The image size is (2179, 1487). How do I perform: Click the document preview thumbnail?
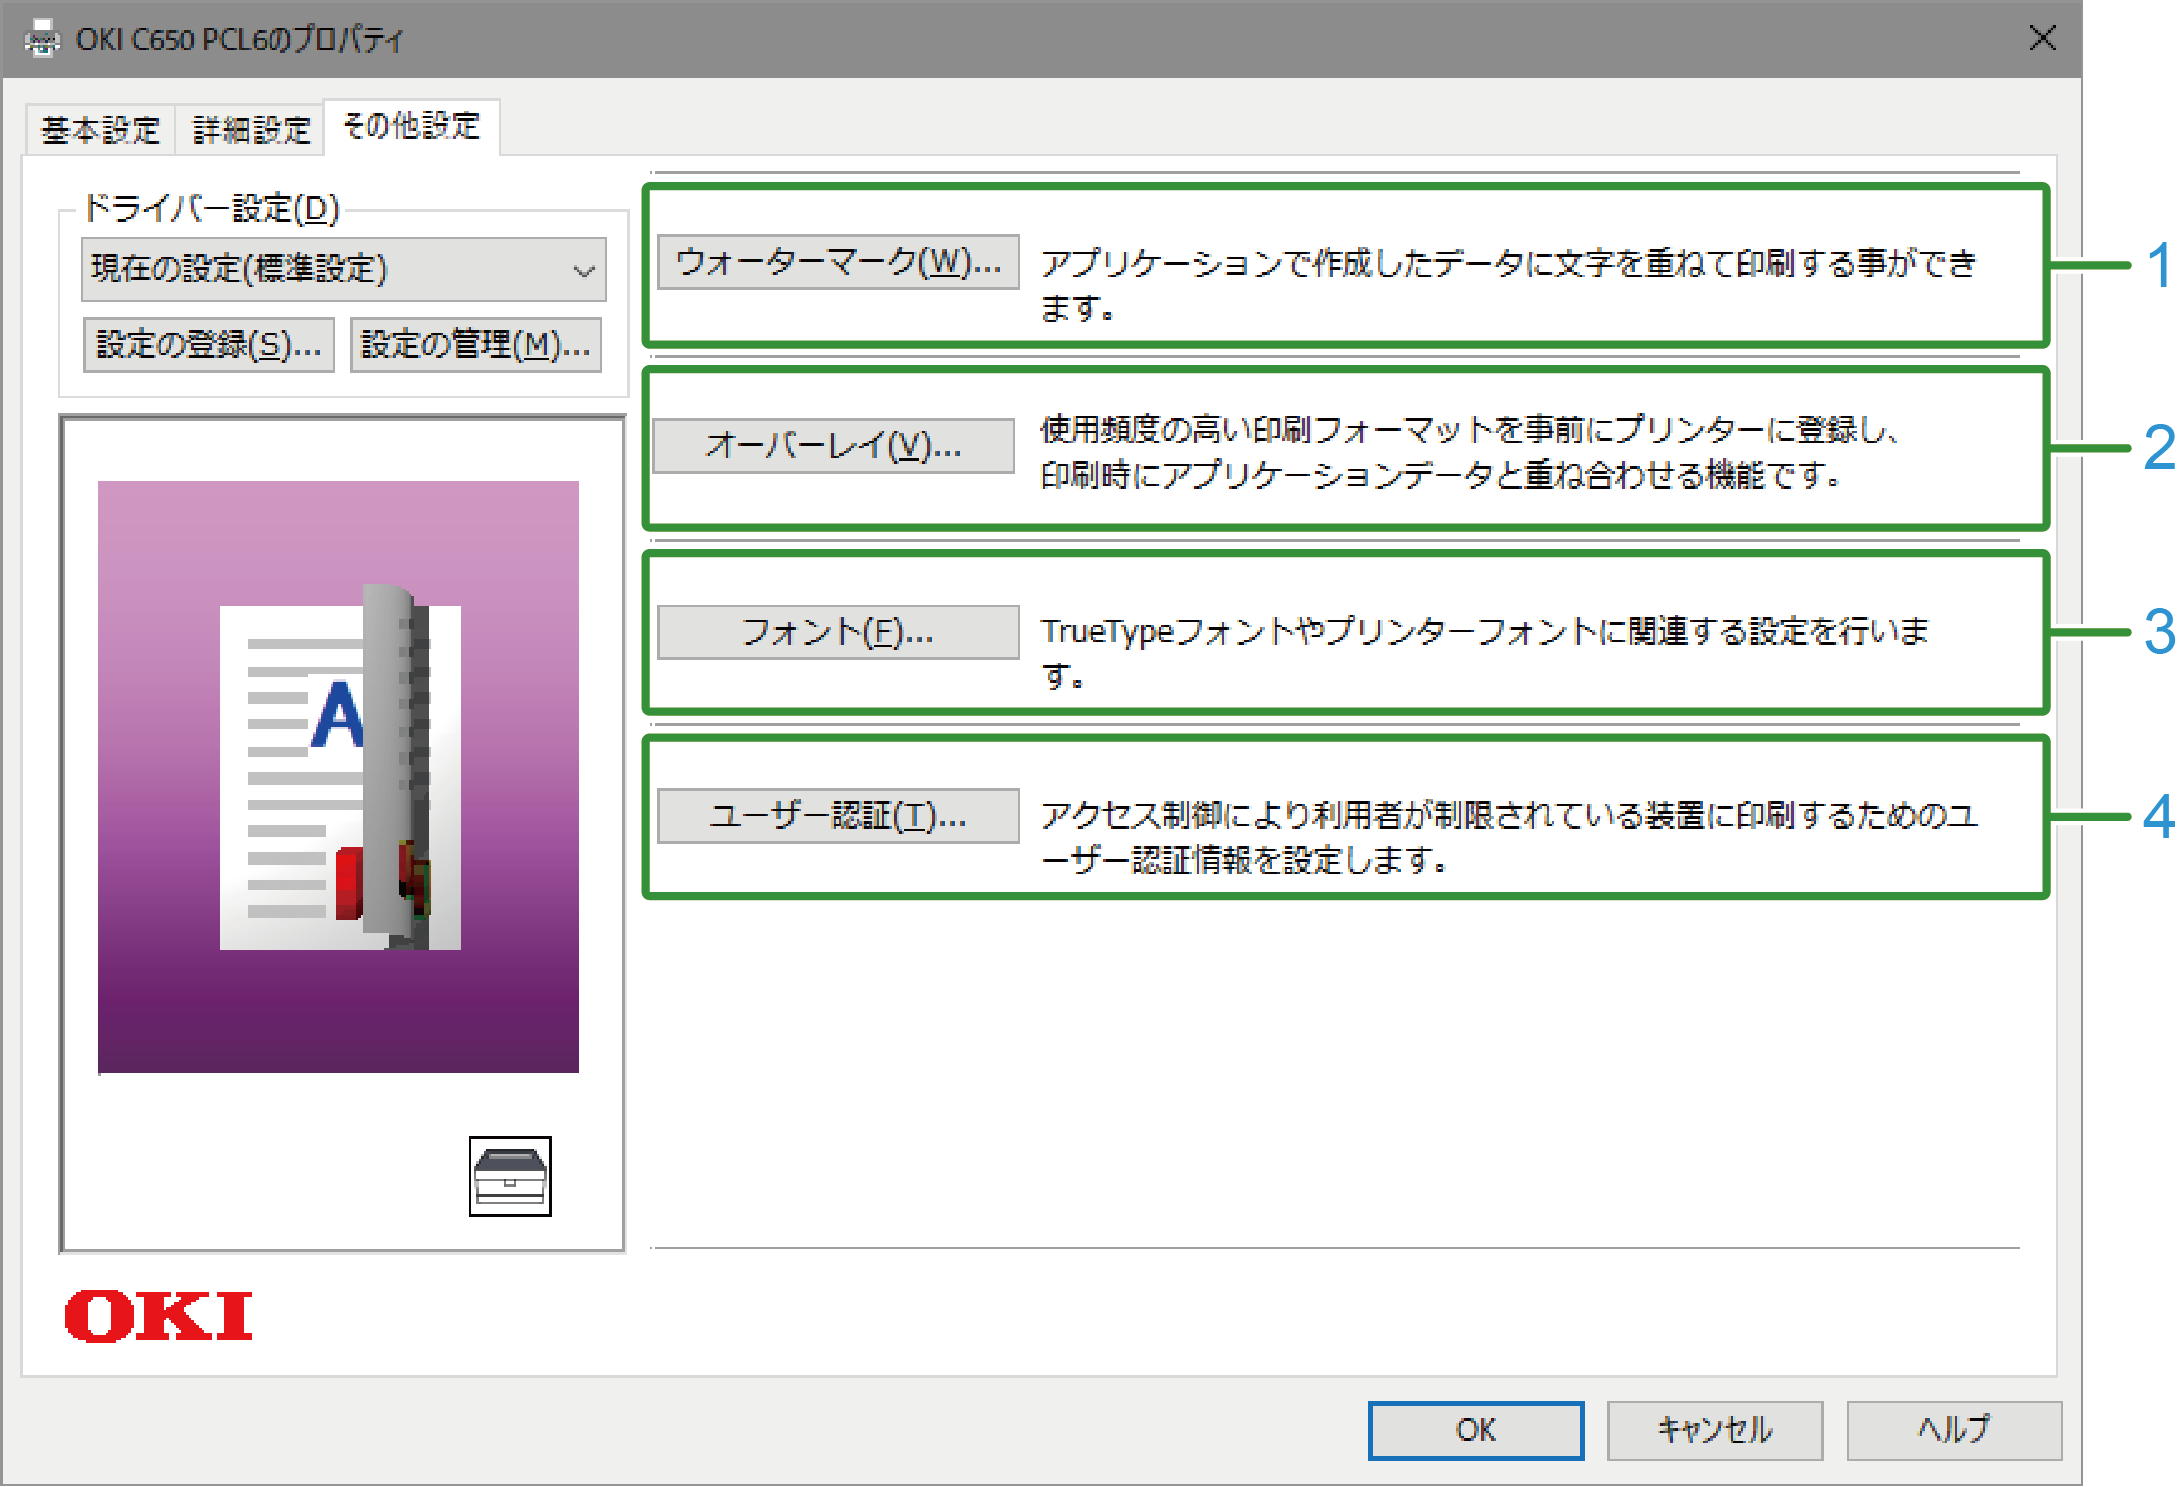(x=338, y=777)
